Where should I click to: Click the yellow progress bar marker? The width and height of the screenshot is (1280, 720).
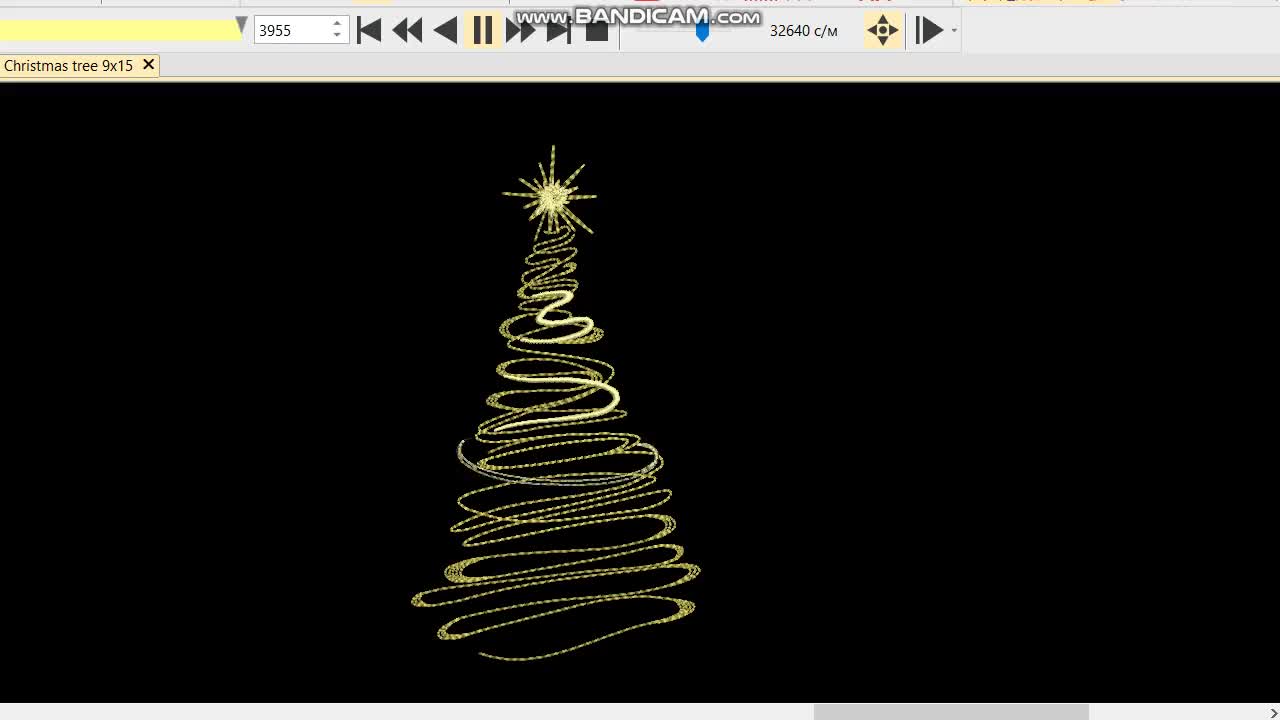tap(241, 25)
